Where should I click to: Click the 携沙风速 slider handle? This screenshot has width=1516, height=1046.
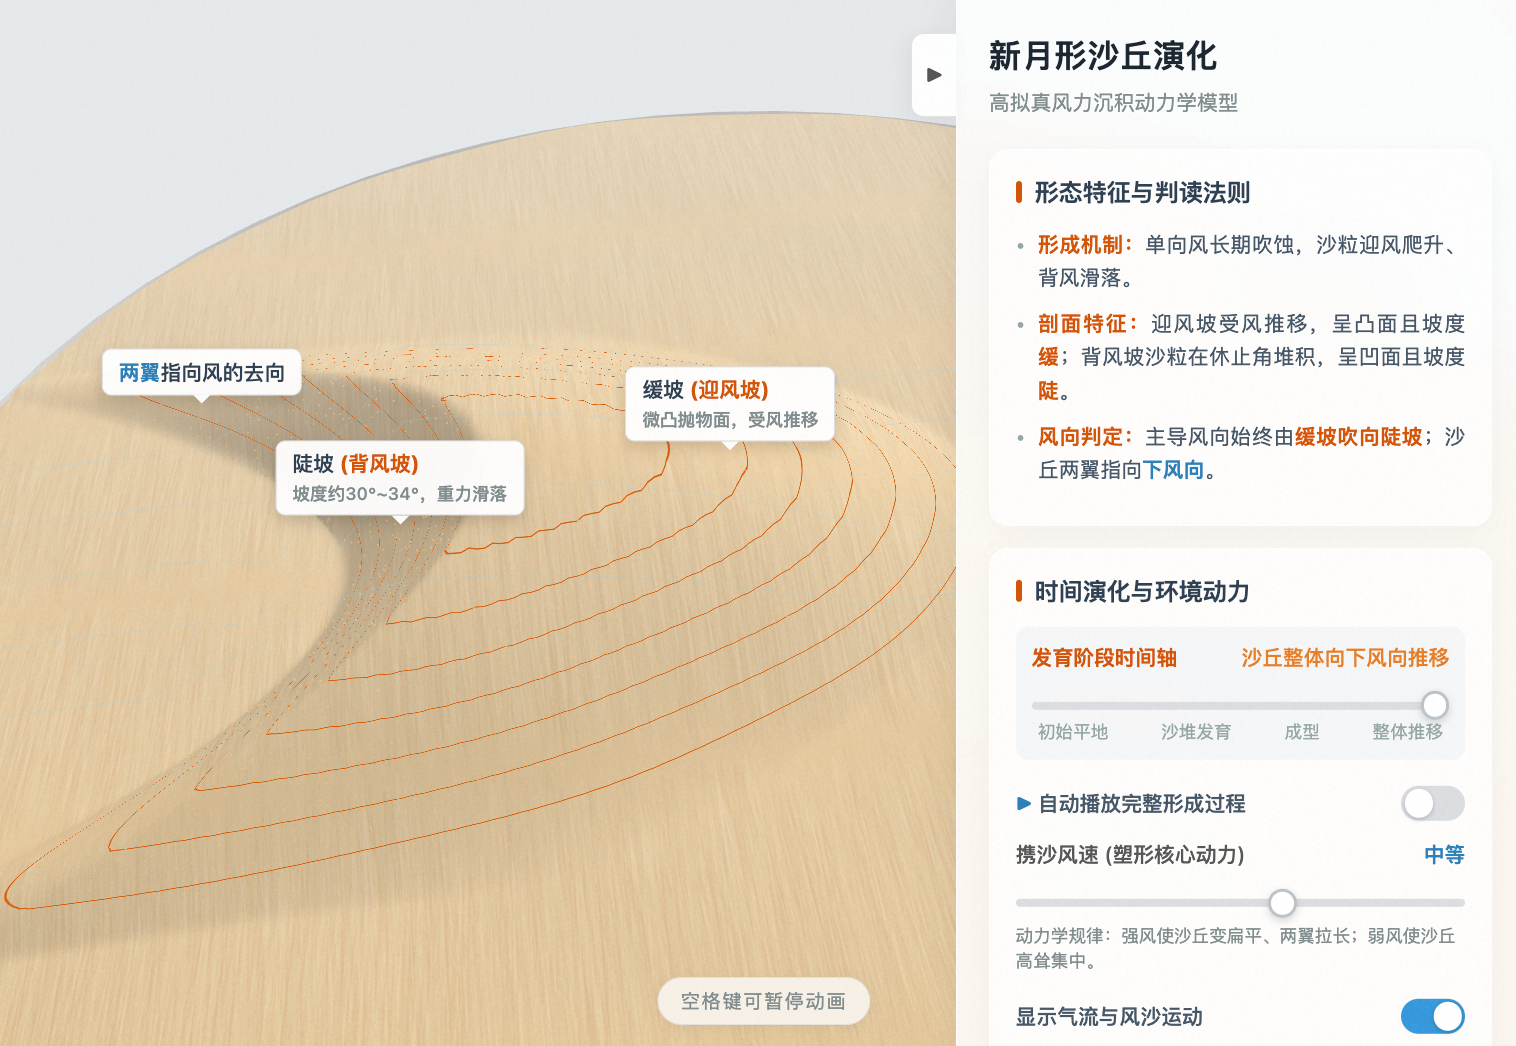pyautogui.click(x=1282, y=903)
